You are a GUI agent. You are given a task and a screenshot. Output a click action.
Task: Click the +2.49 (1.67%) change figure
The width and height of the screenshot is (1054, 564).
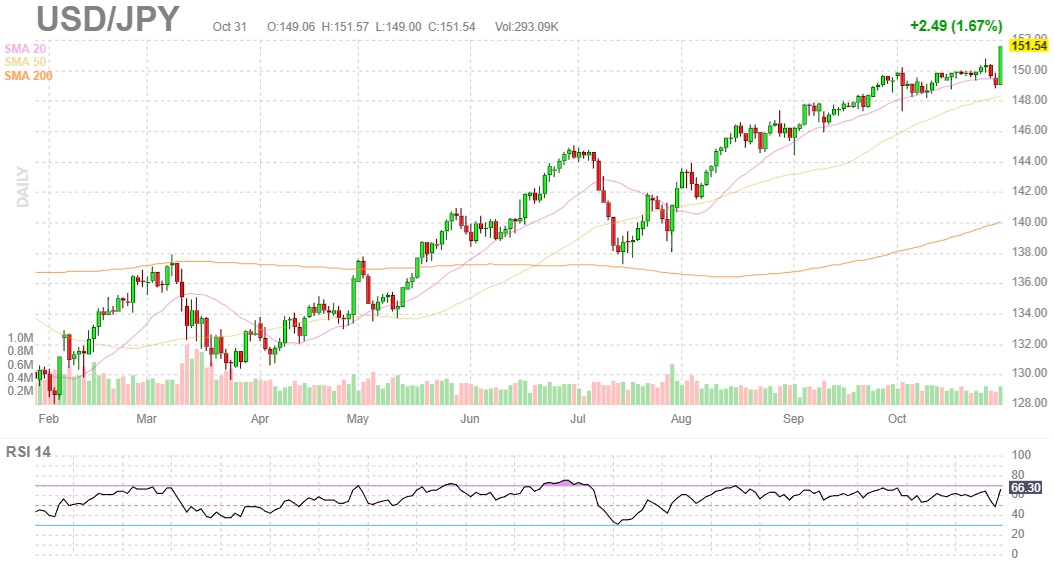[956, 26]
